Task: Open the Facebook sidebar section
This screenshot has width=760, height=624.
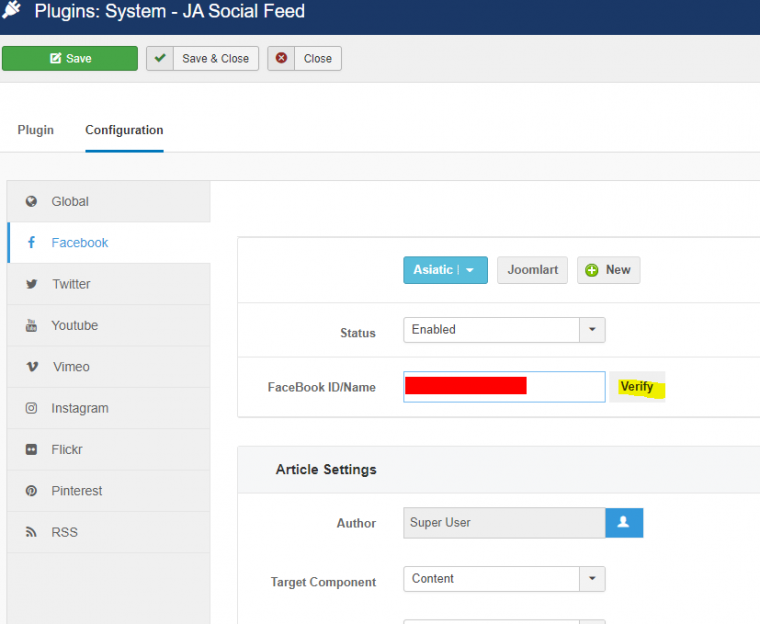Action: coord(109,242)
